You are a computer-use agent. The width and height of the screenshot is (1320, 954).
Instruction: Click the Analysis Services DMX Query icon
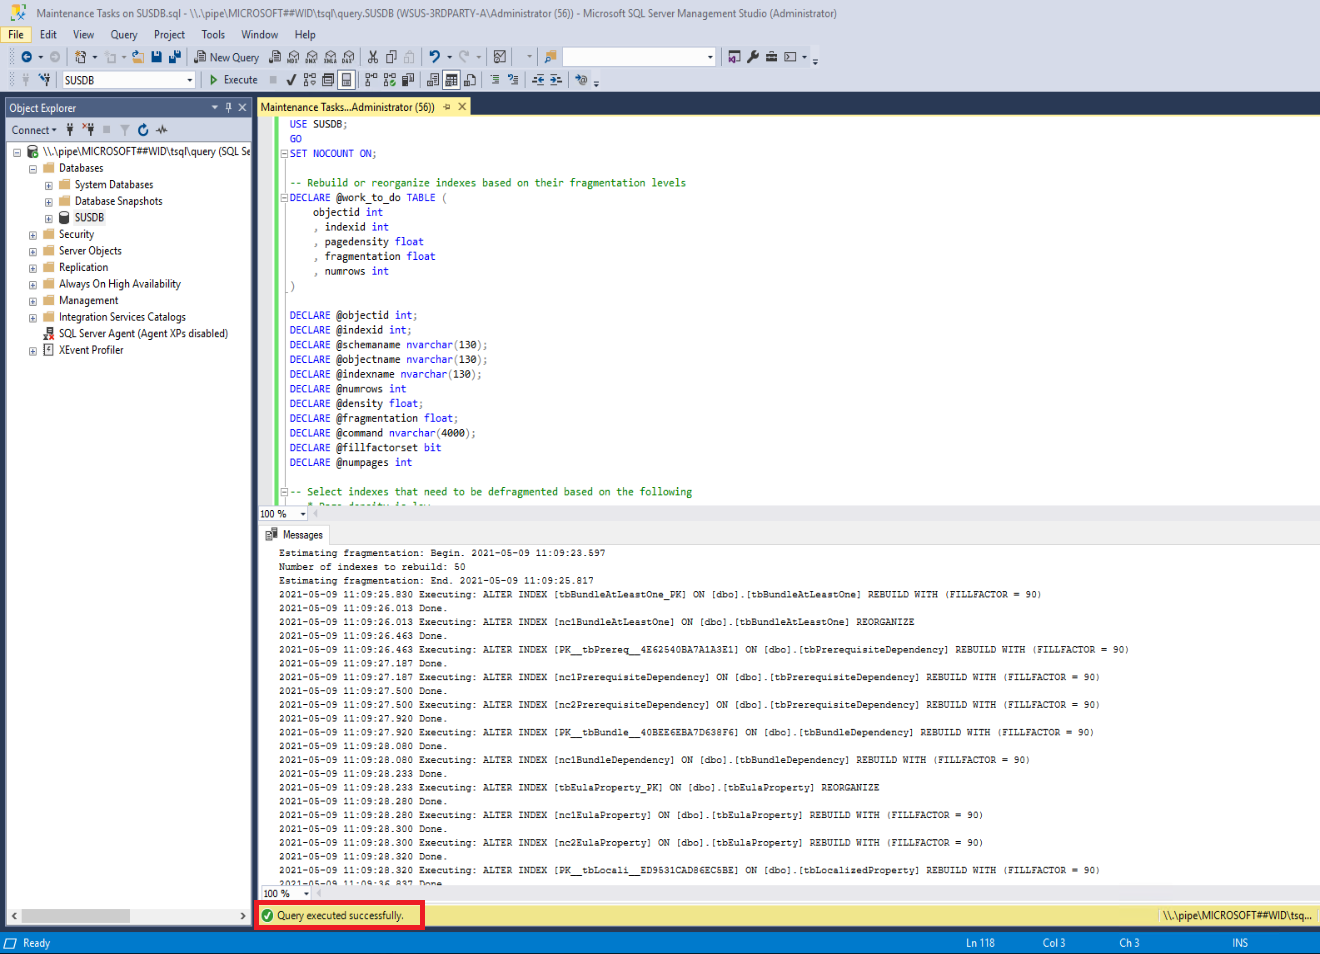[311, 57]
